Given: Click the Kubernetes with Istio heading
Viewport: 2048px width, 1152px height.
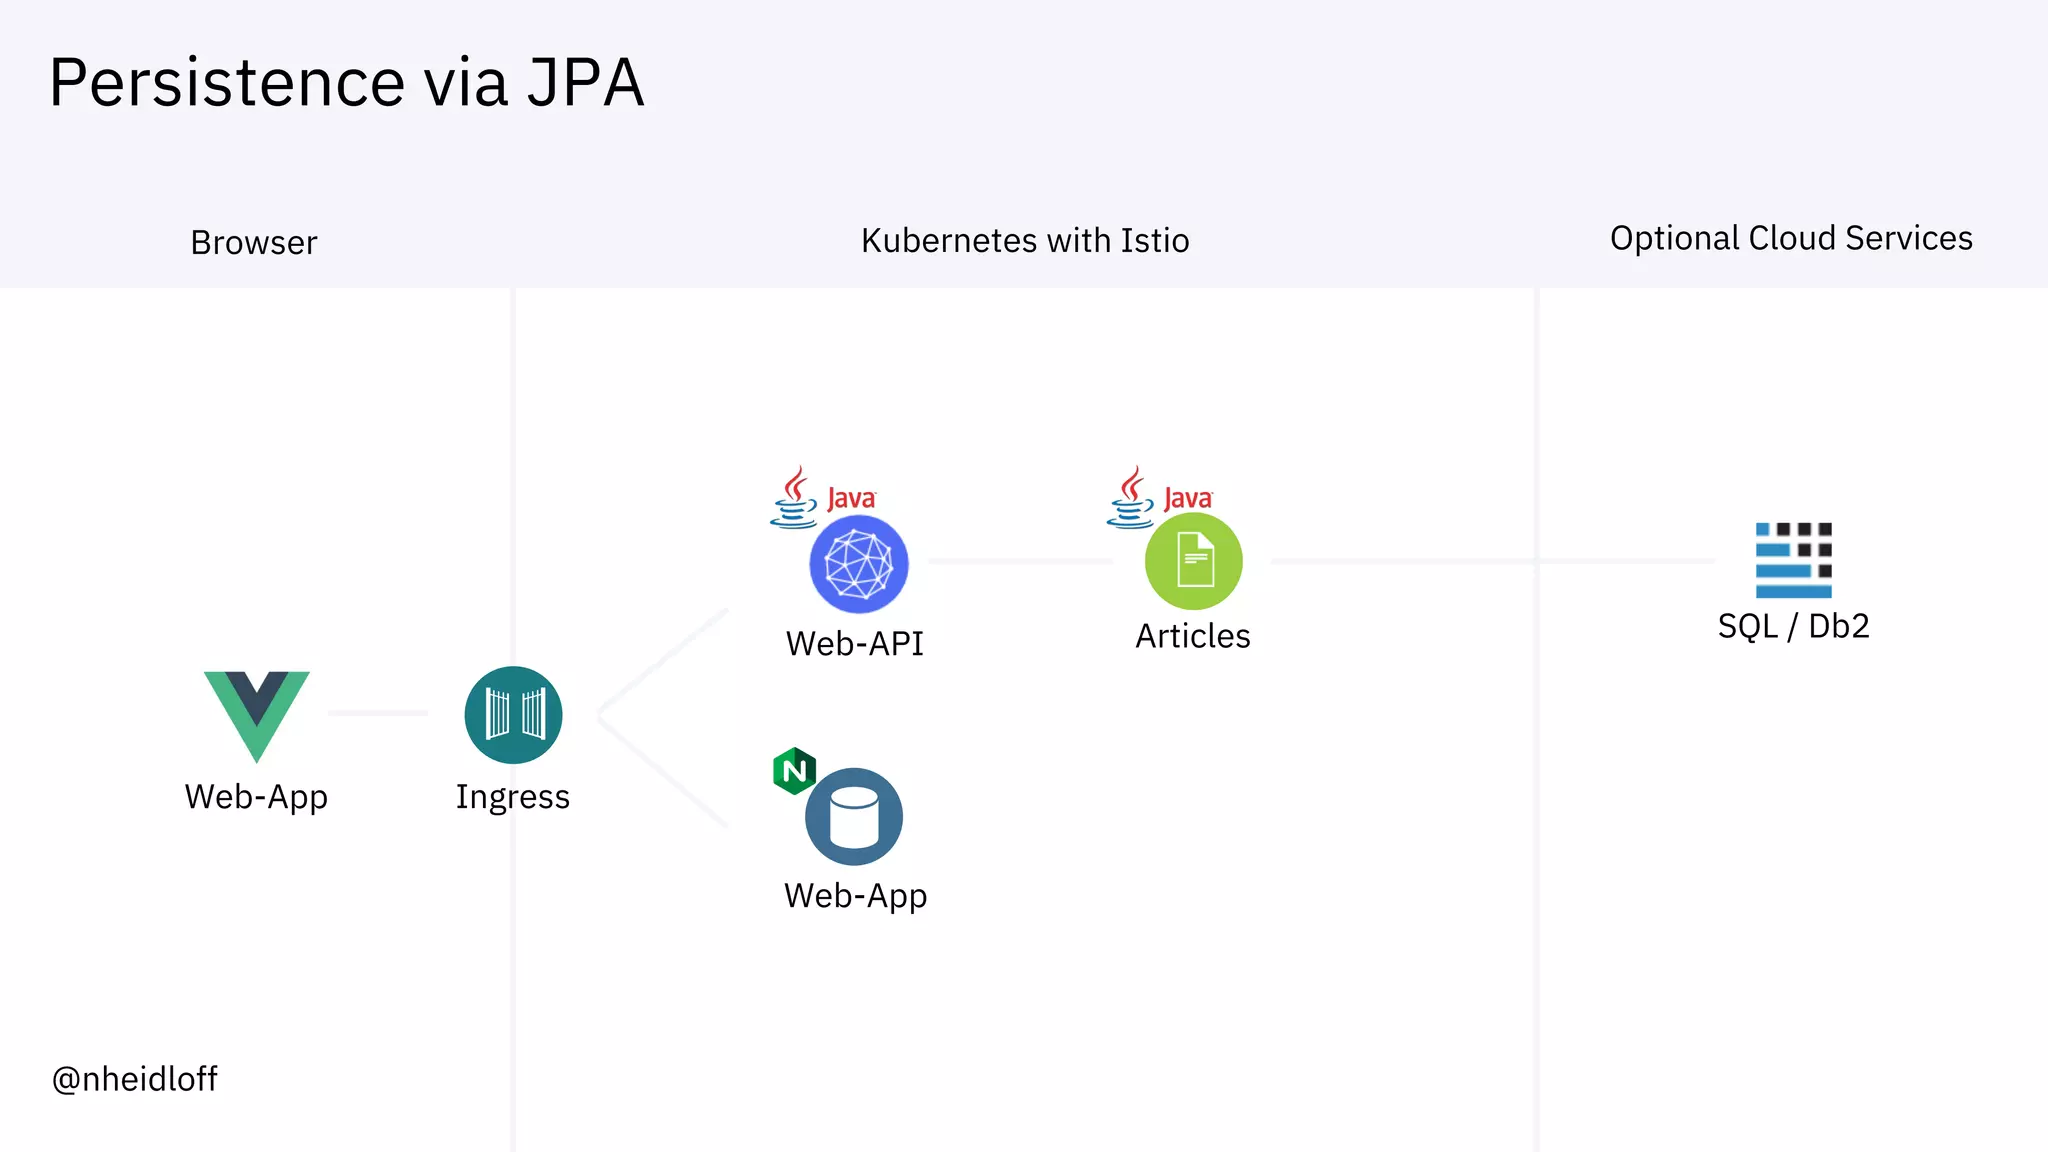Looking at the screenshot, I should pyautogui.click(x=1025, y=240).
